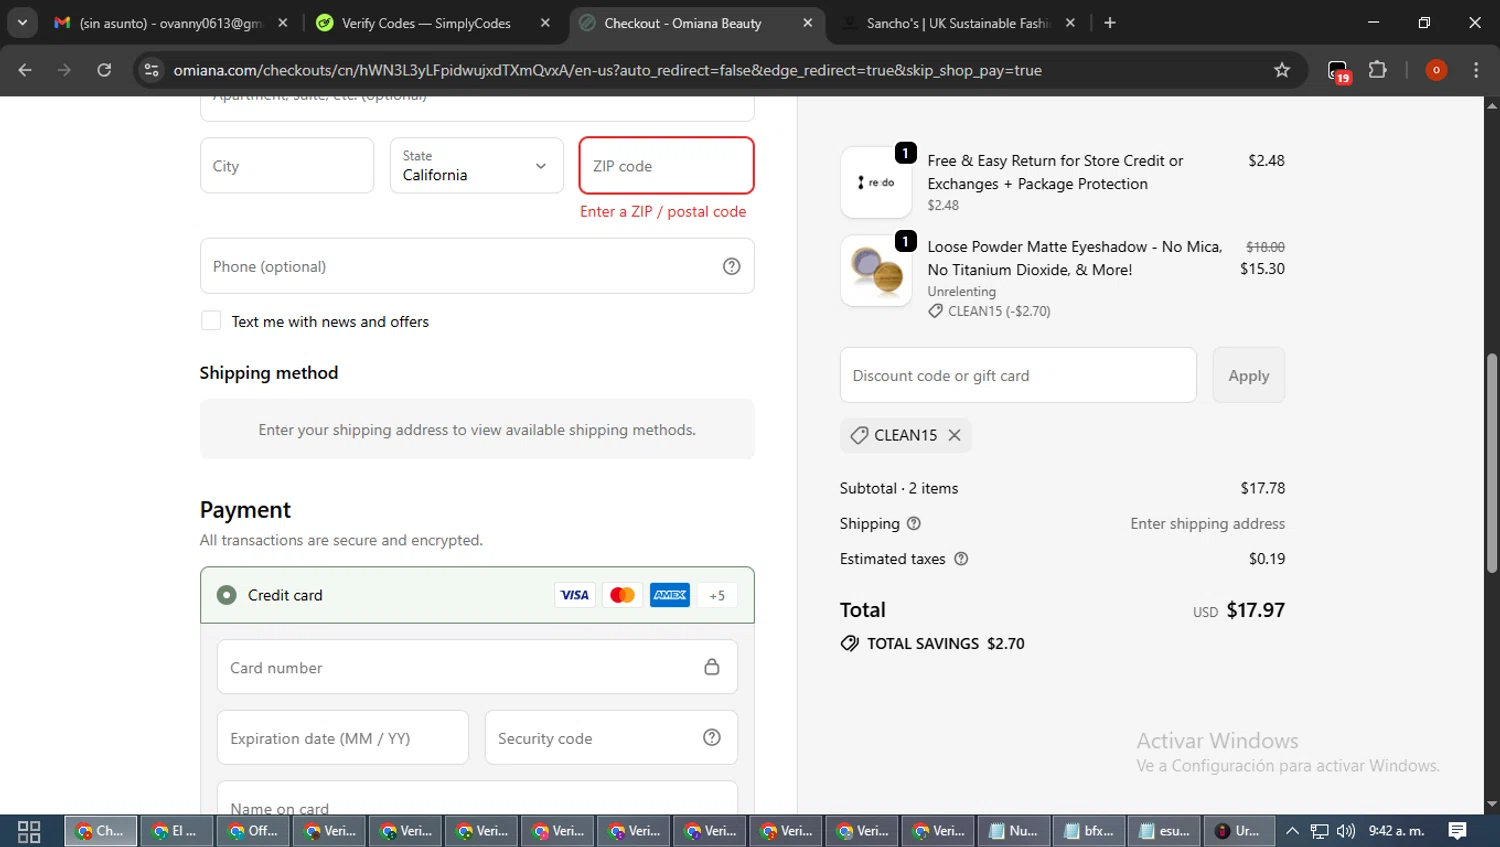Focus the City input field

tap(287, 165)
